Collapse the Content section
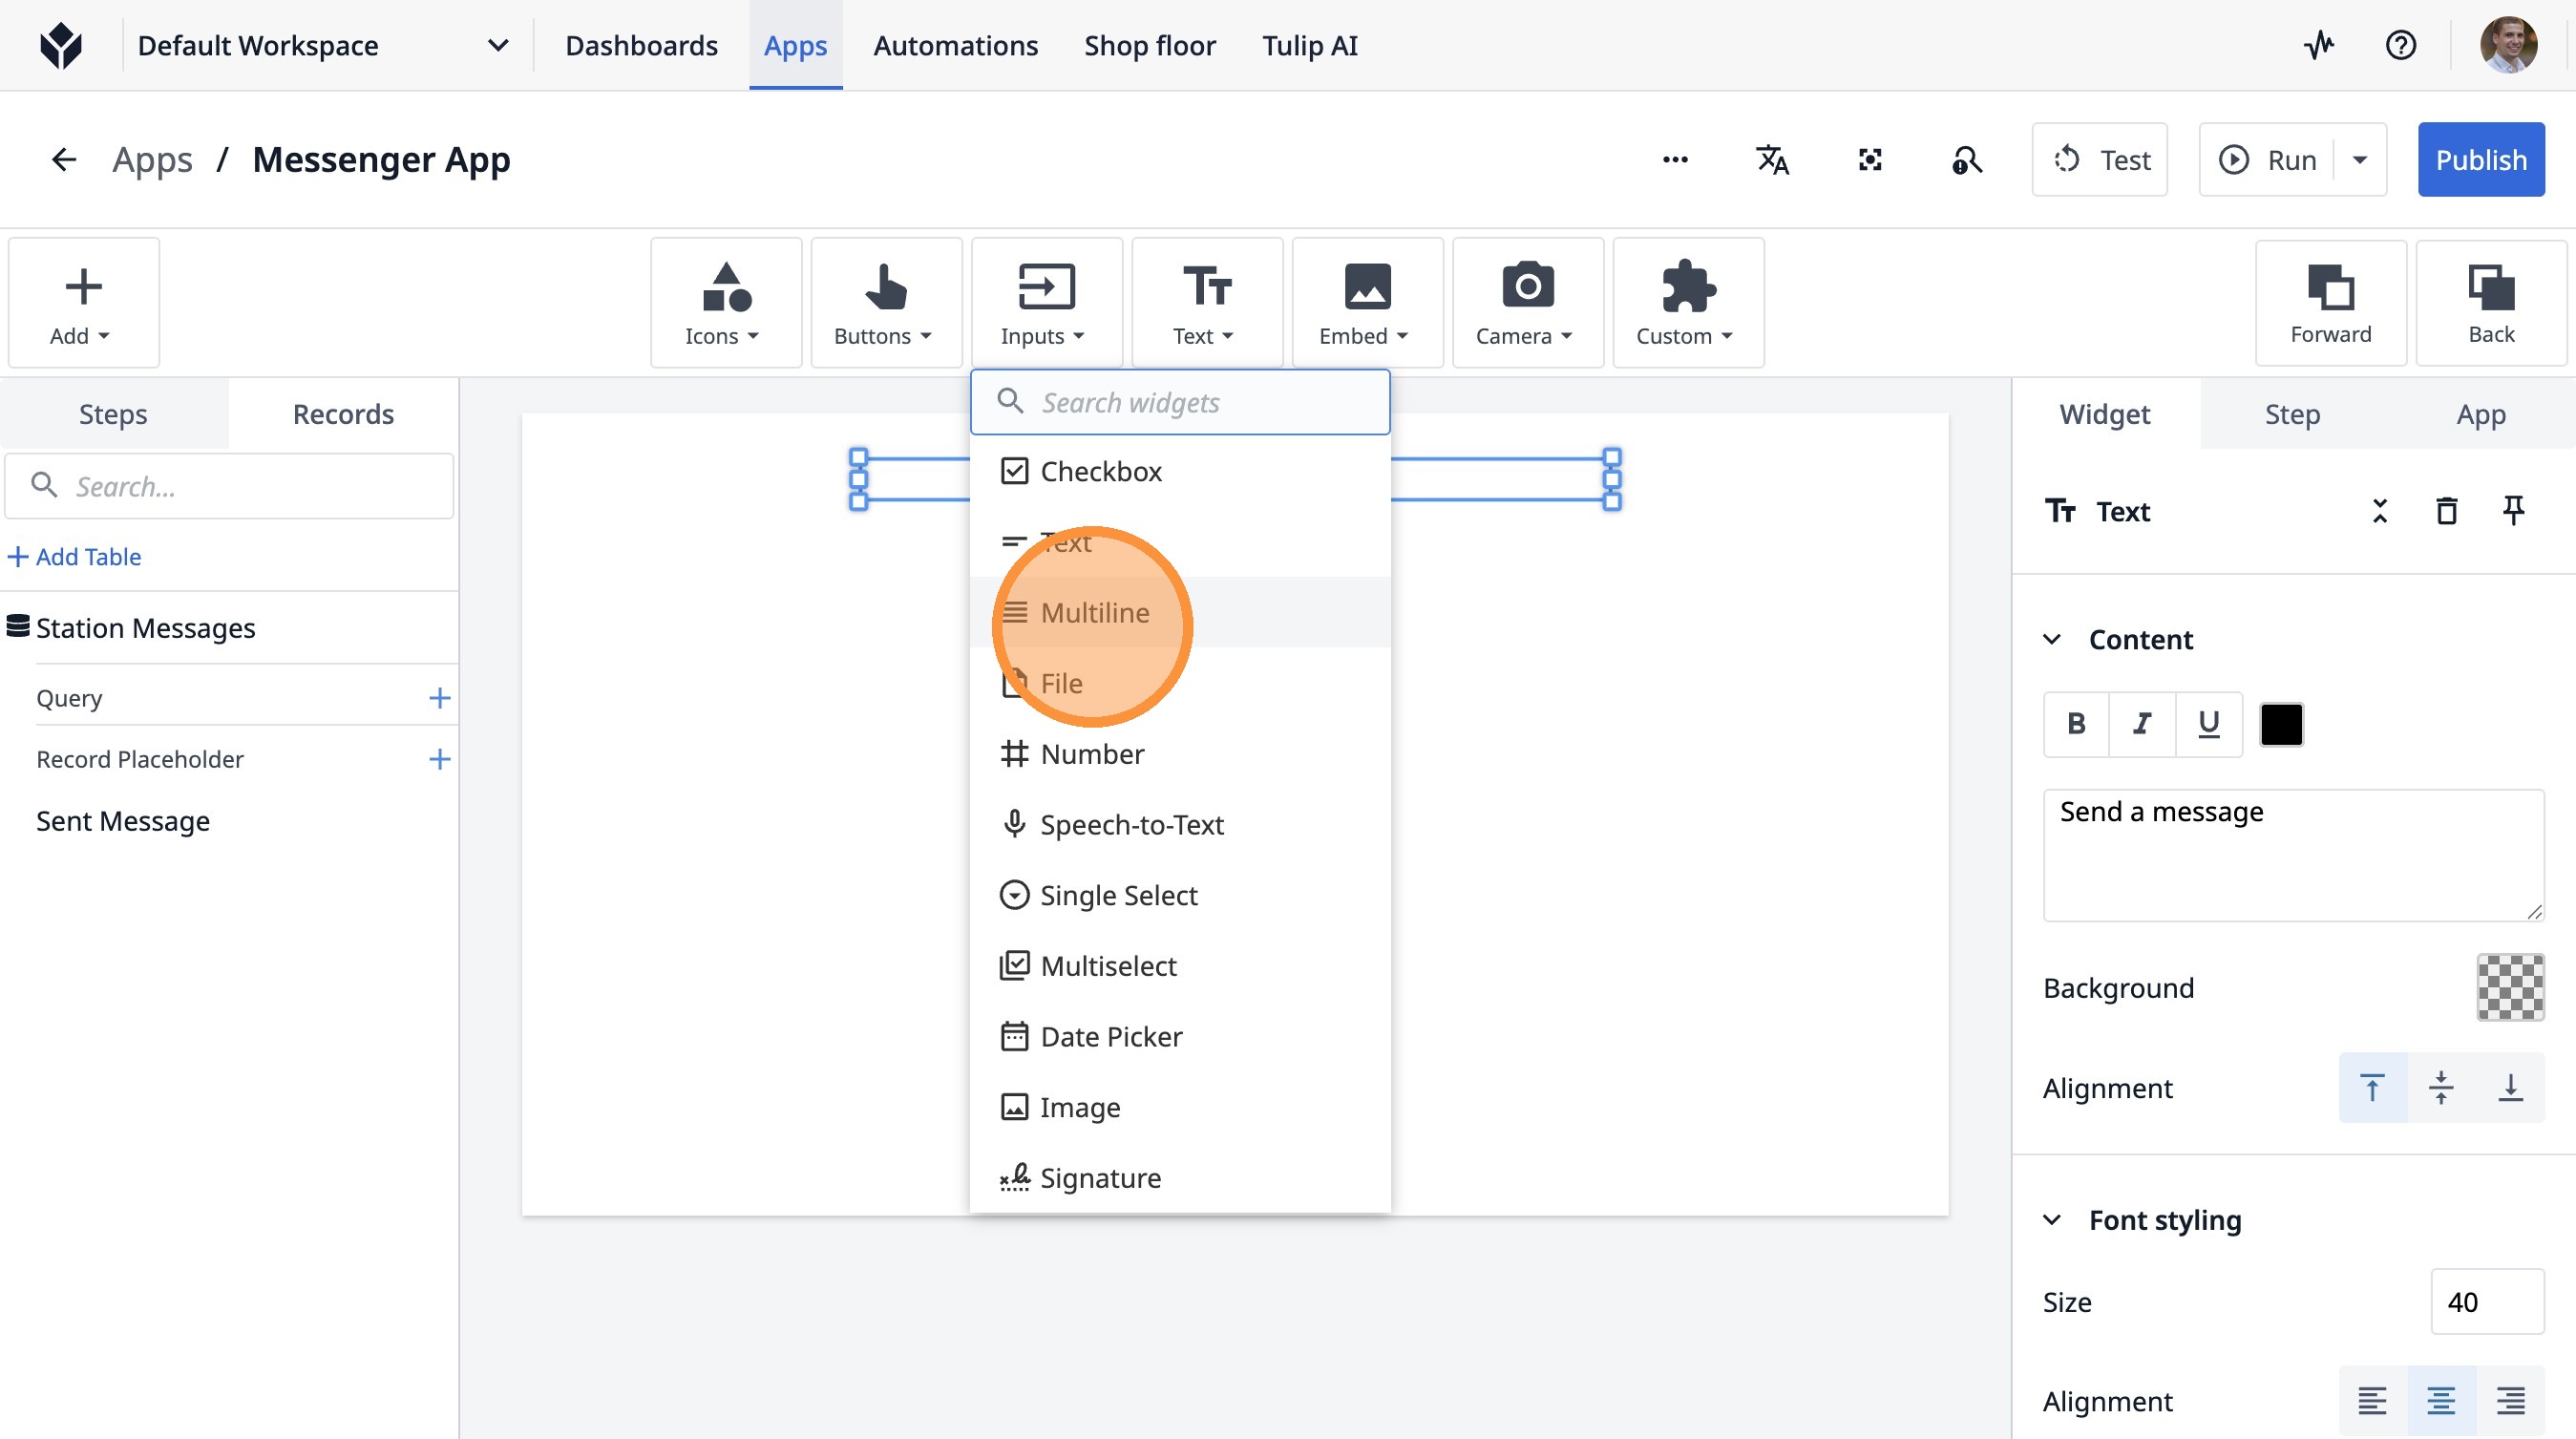 [2052, 639]
